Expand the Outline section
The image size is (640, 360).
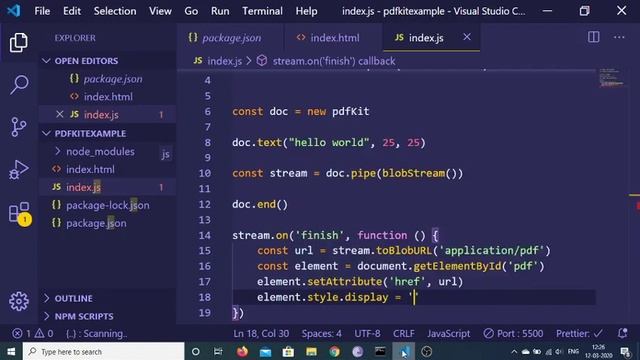coord(73,298)
